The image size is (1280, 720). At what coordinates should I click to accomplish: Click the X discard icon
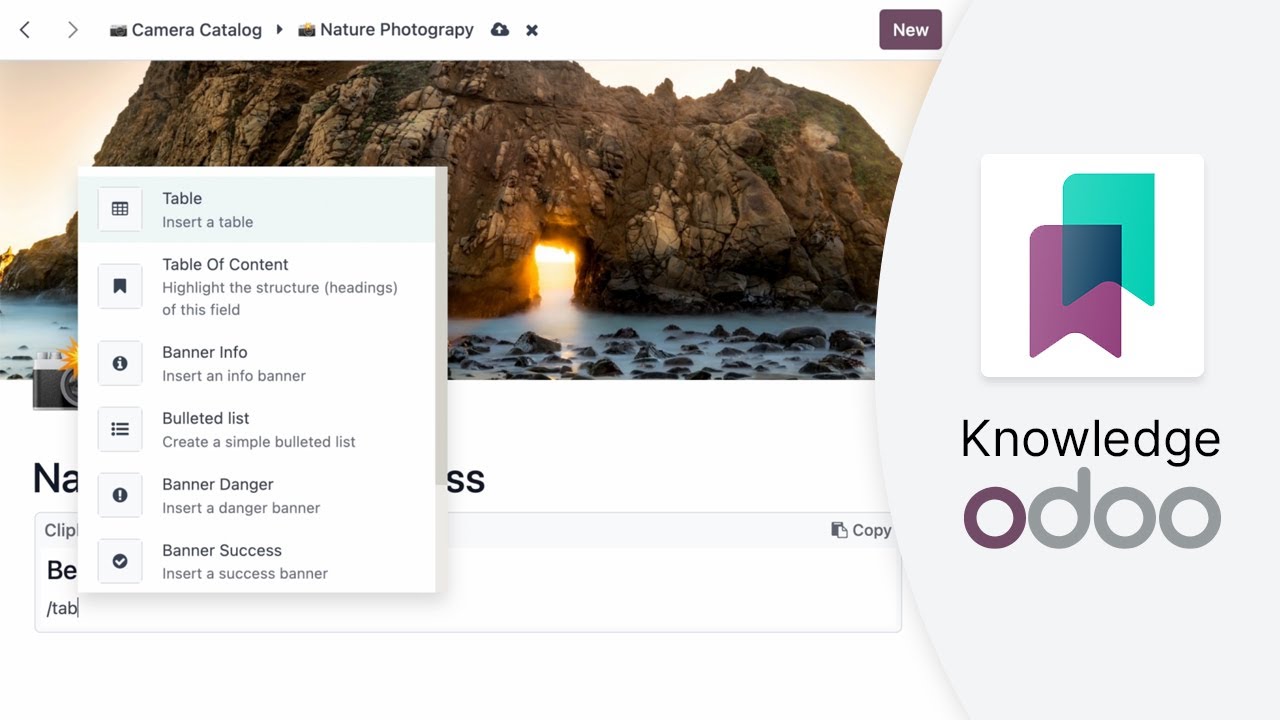[x=532, y=30]
